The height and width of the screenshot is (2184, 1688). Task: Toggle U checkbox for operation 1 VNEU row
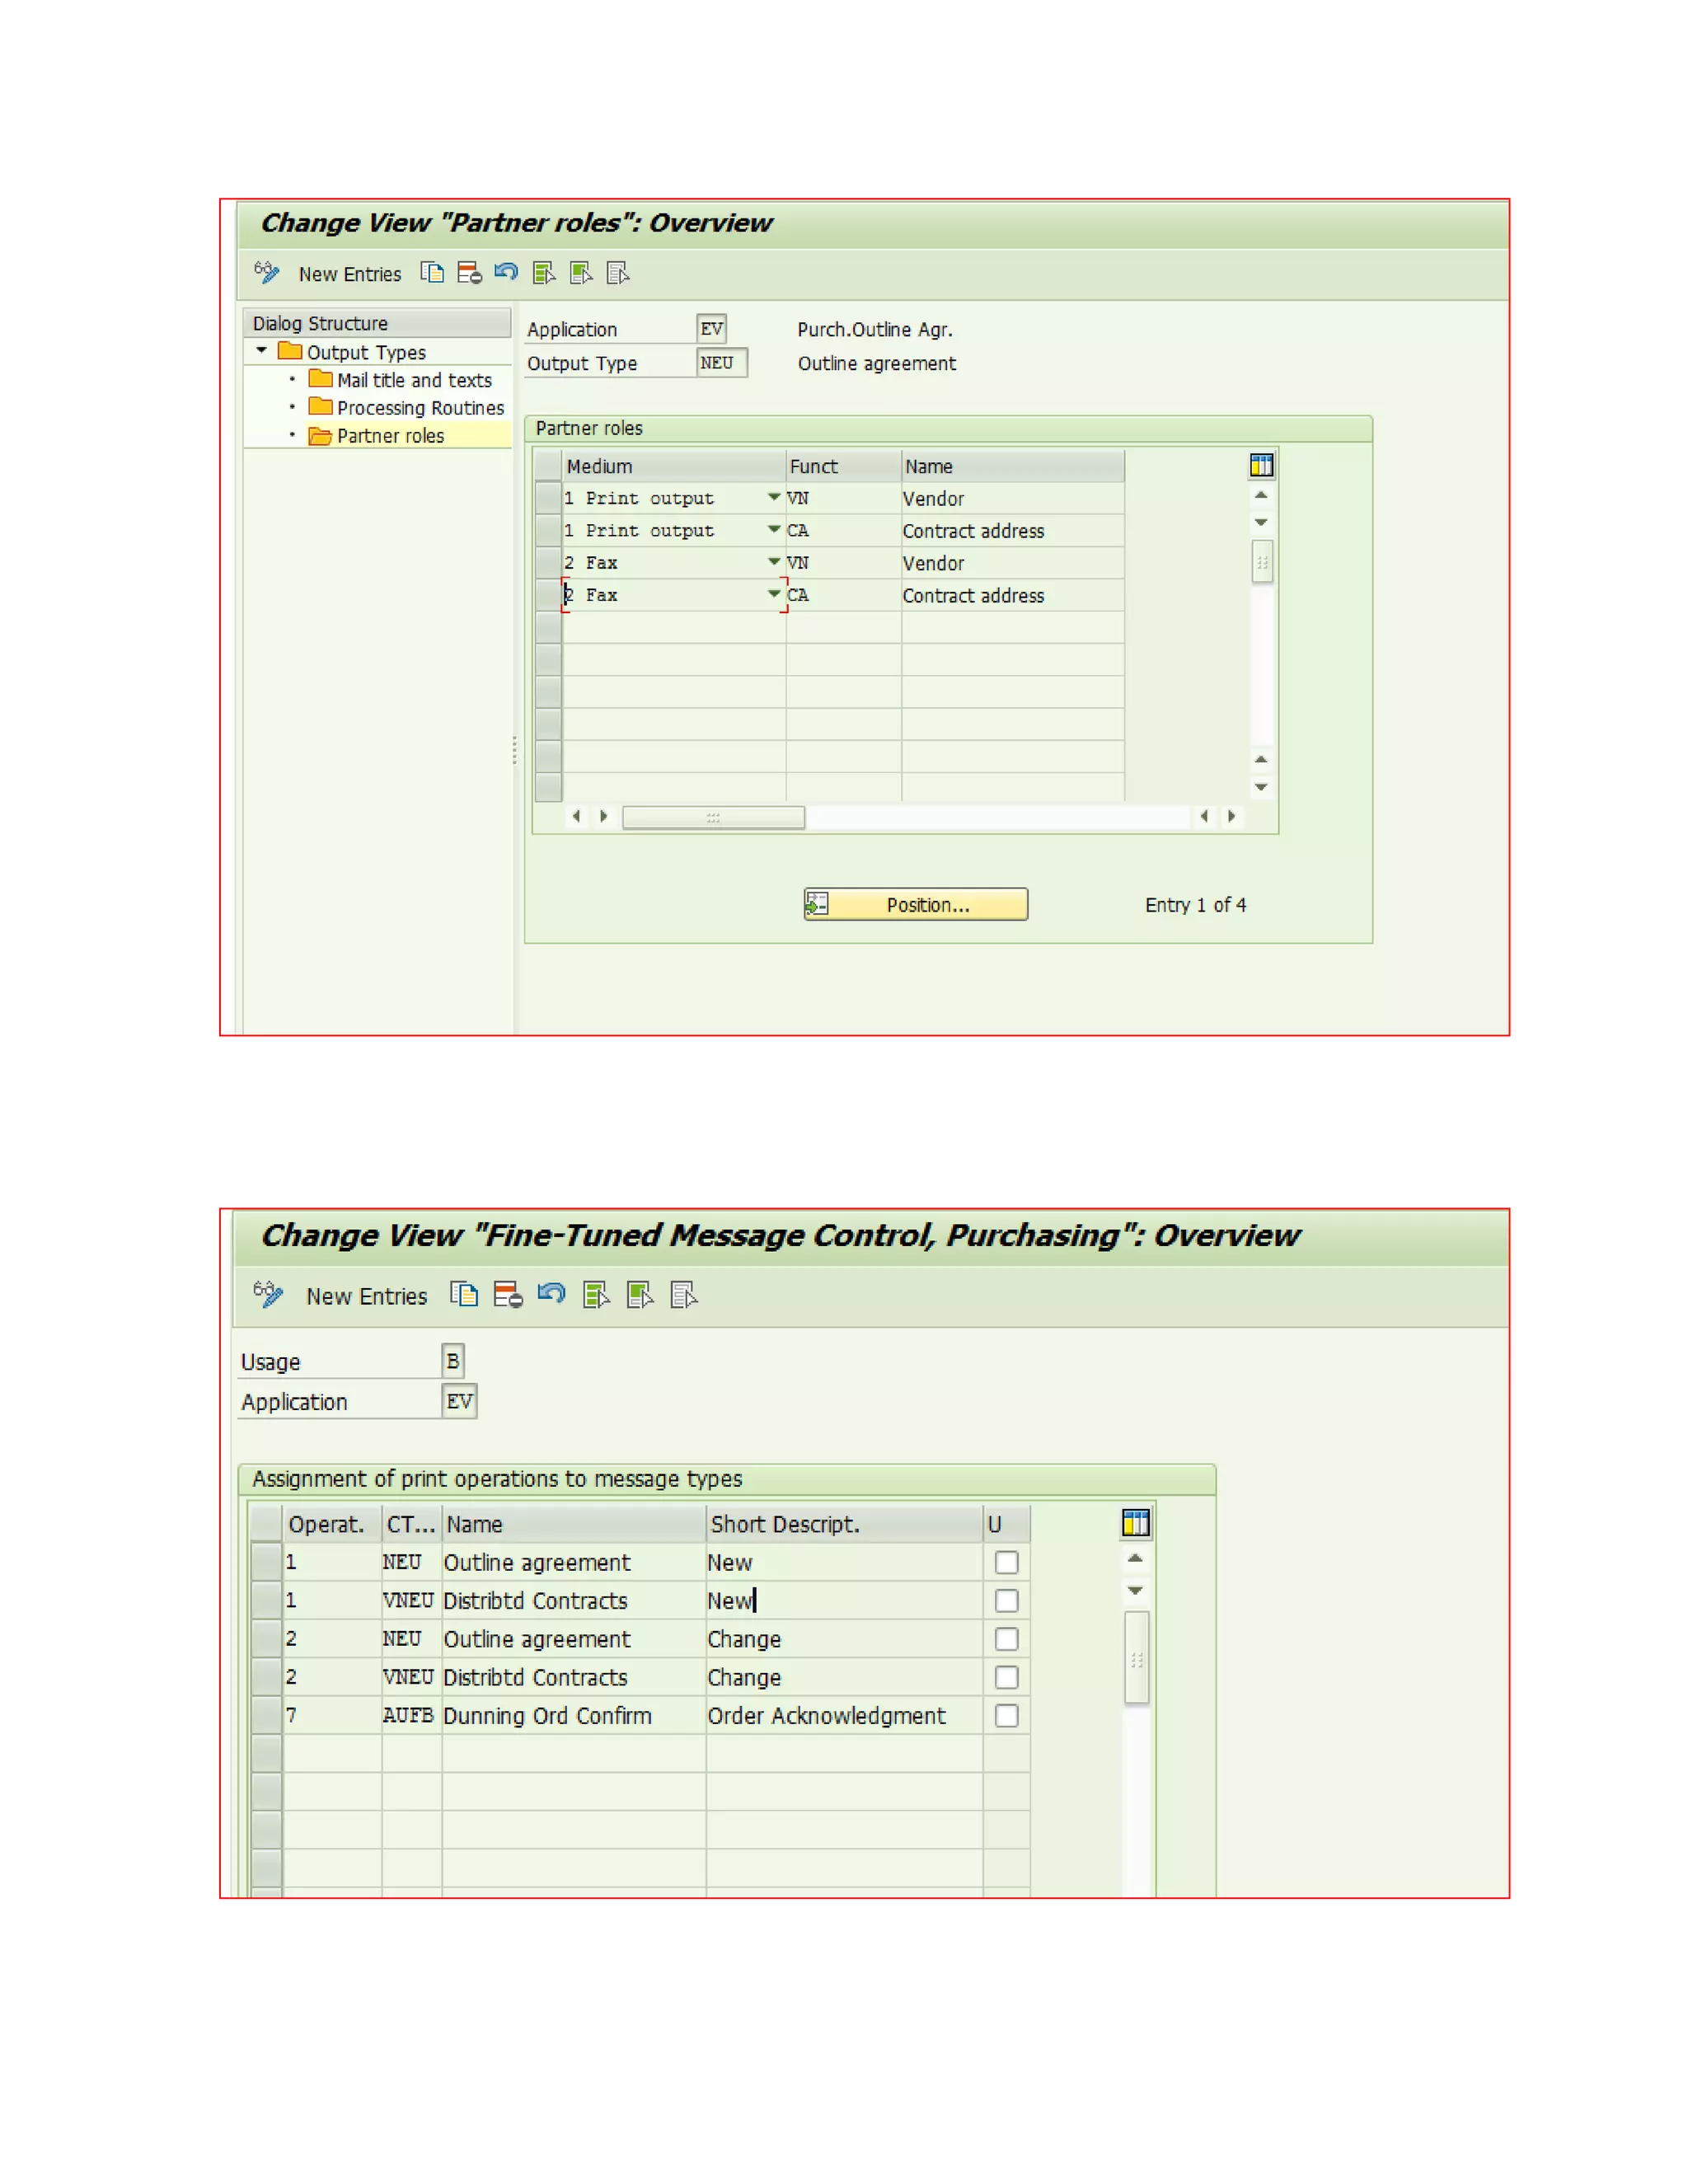click(1007, 1600)
